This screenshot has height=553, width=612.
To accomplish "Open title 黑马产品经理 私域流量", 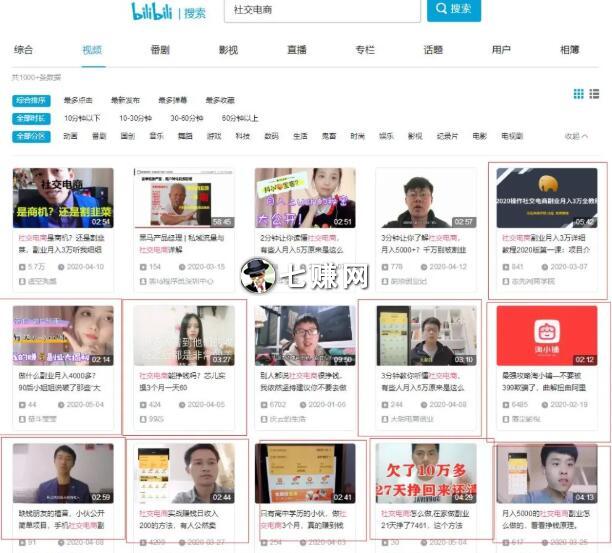I will (181, 244).
